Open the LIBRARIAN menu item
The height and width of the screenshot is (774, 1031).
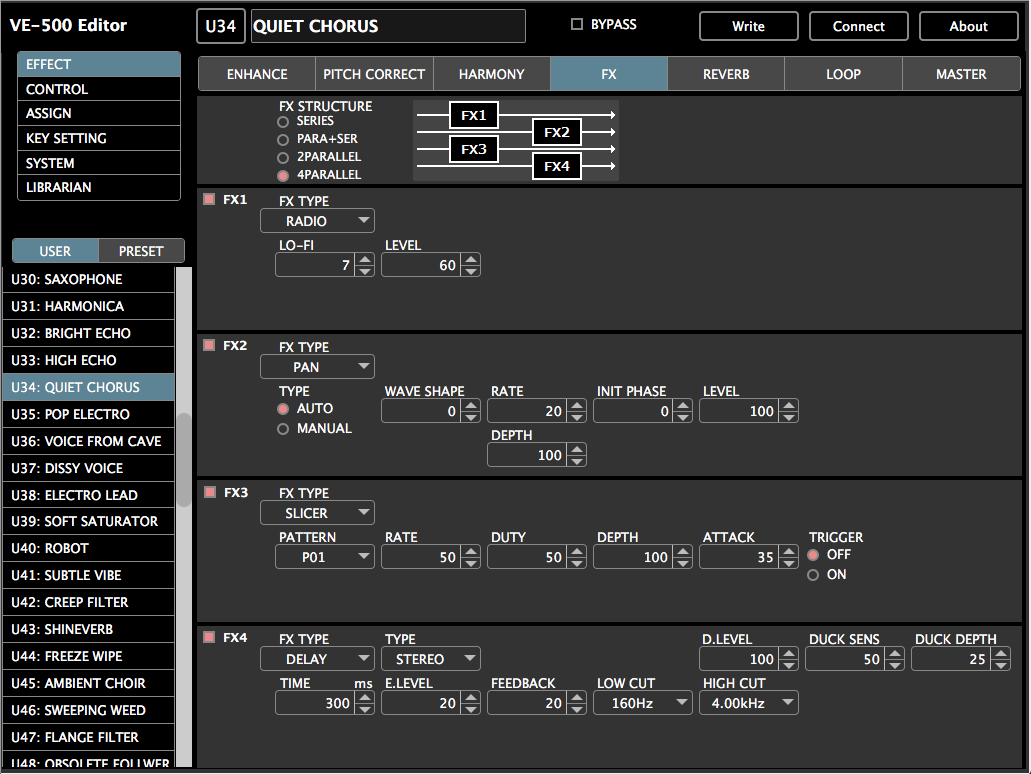coord(99,187)
